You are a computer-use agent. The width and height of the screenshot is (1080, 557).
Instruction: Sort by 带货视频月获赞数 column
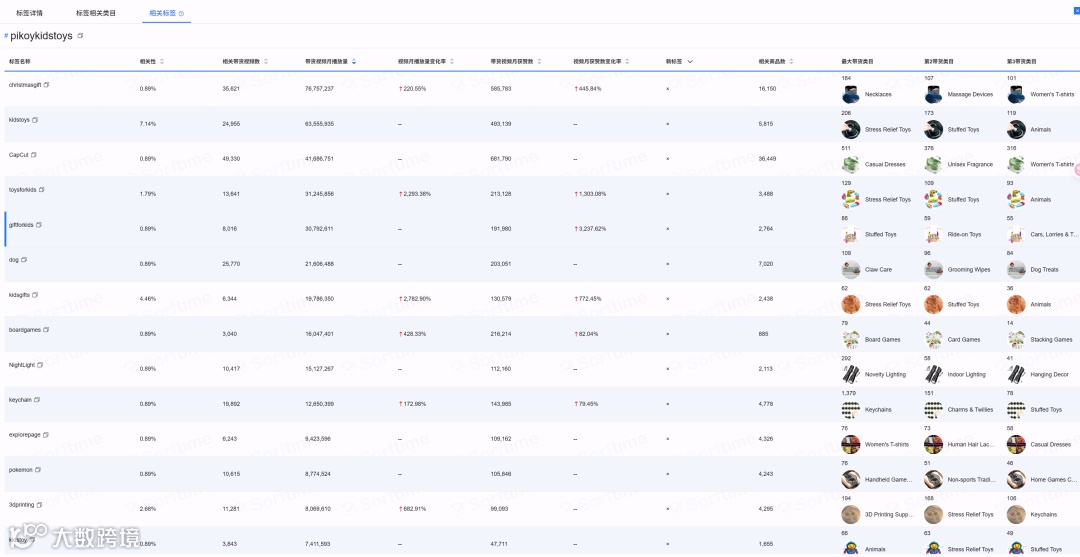[x=539, y=61]
